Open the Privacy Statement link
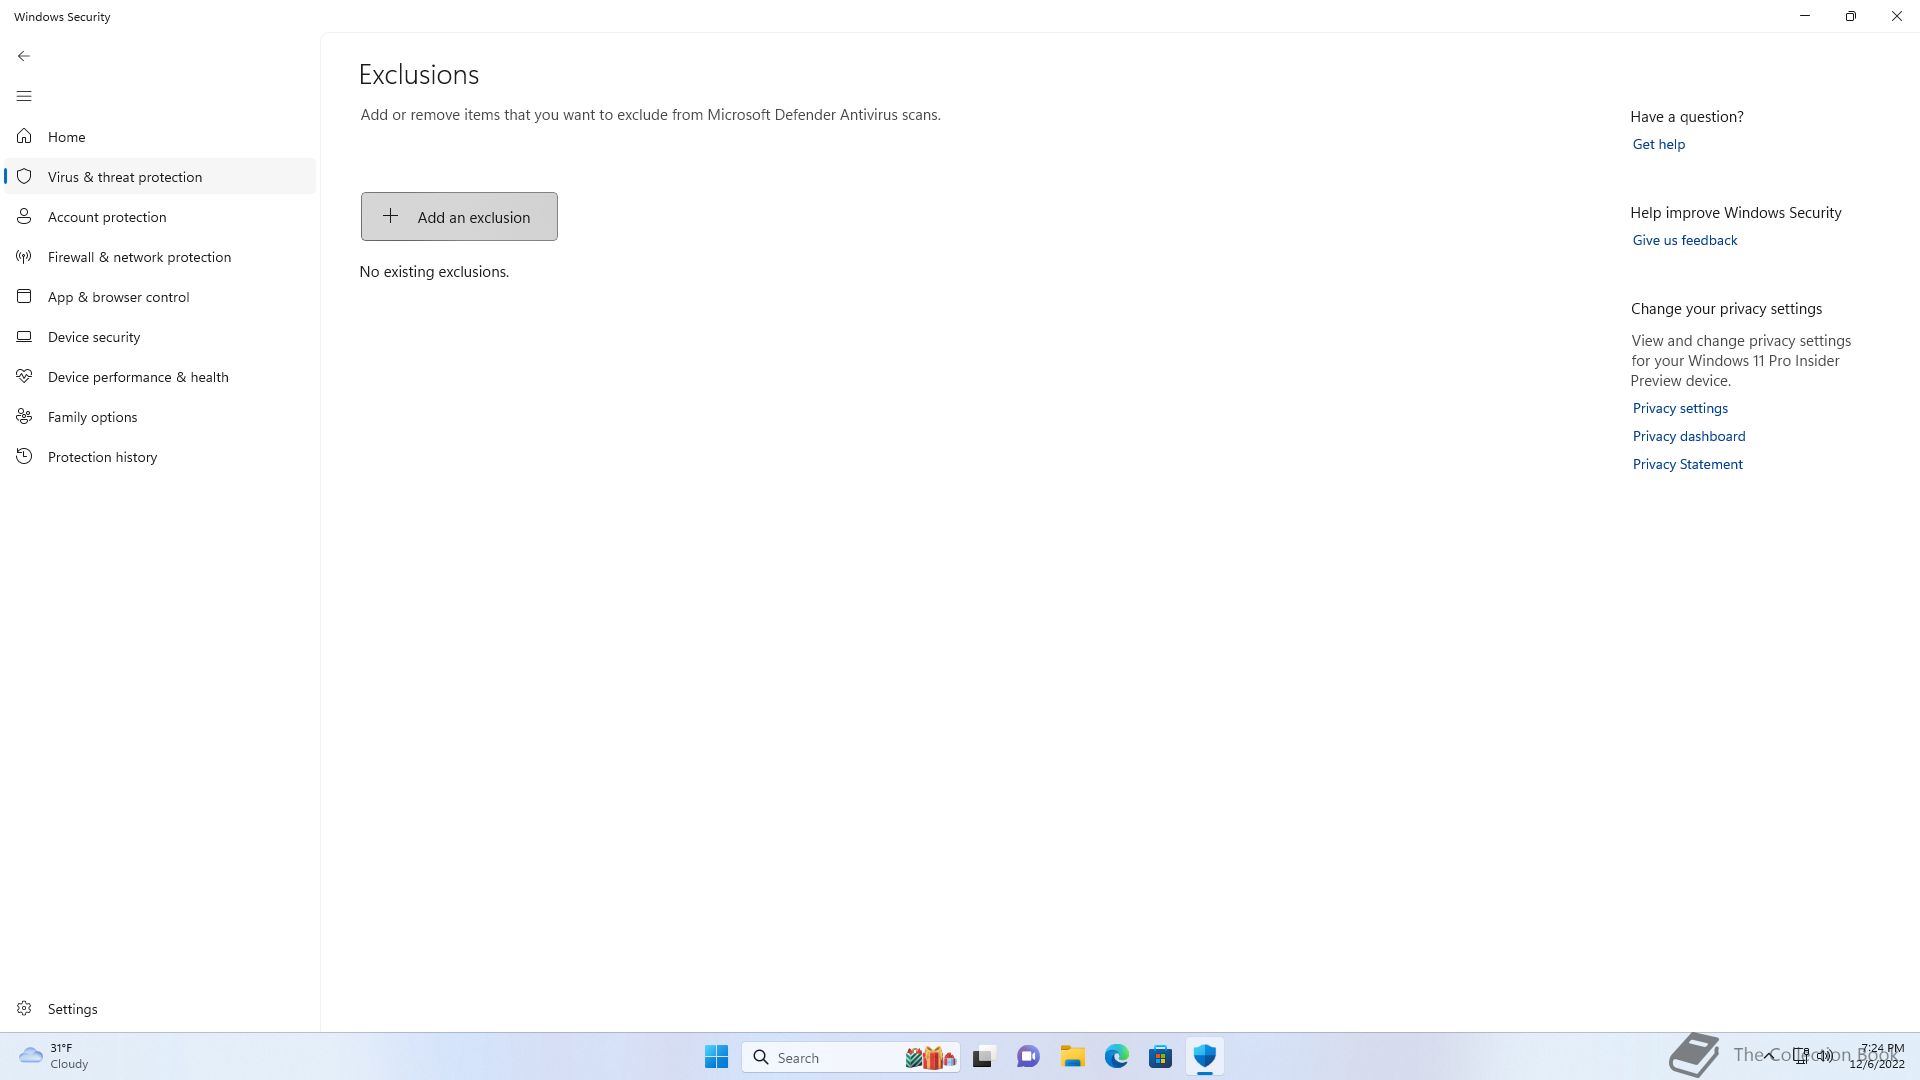1920x1080 pixels. pyautogui.click(x=1687, y=464)
